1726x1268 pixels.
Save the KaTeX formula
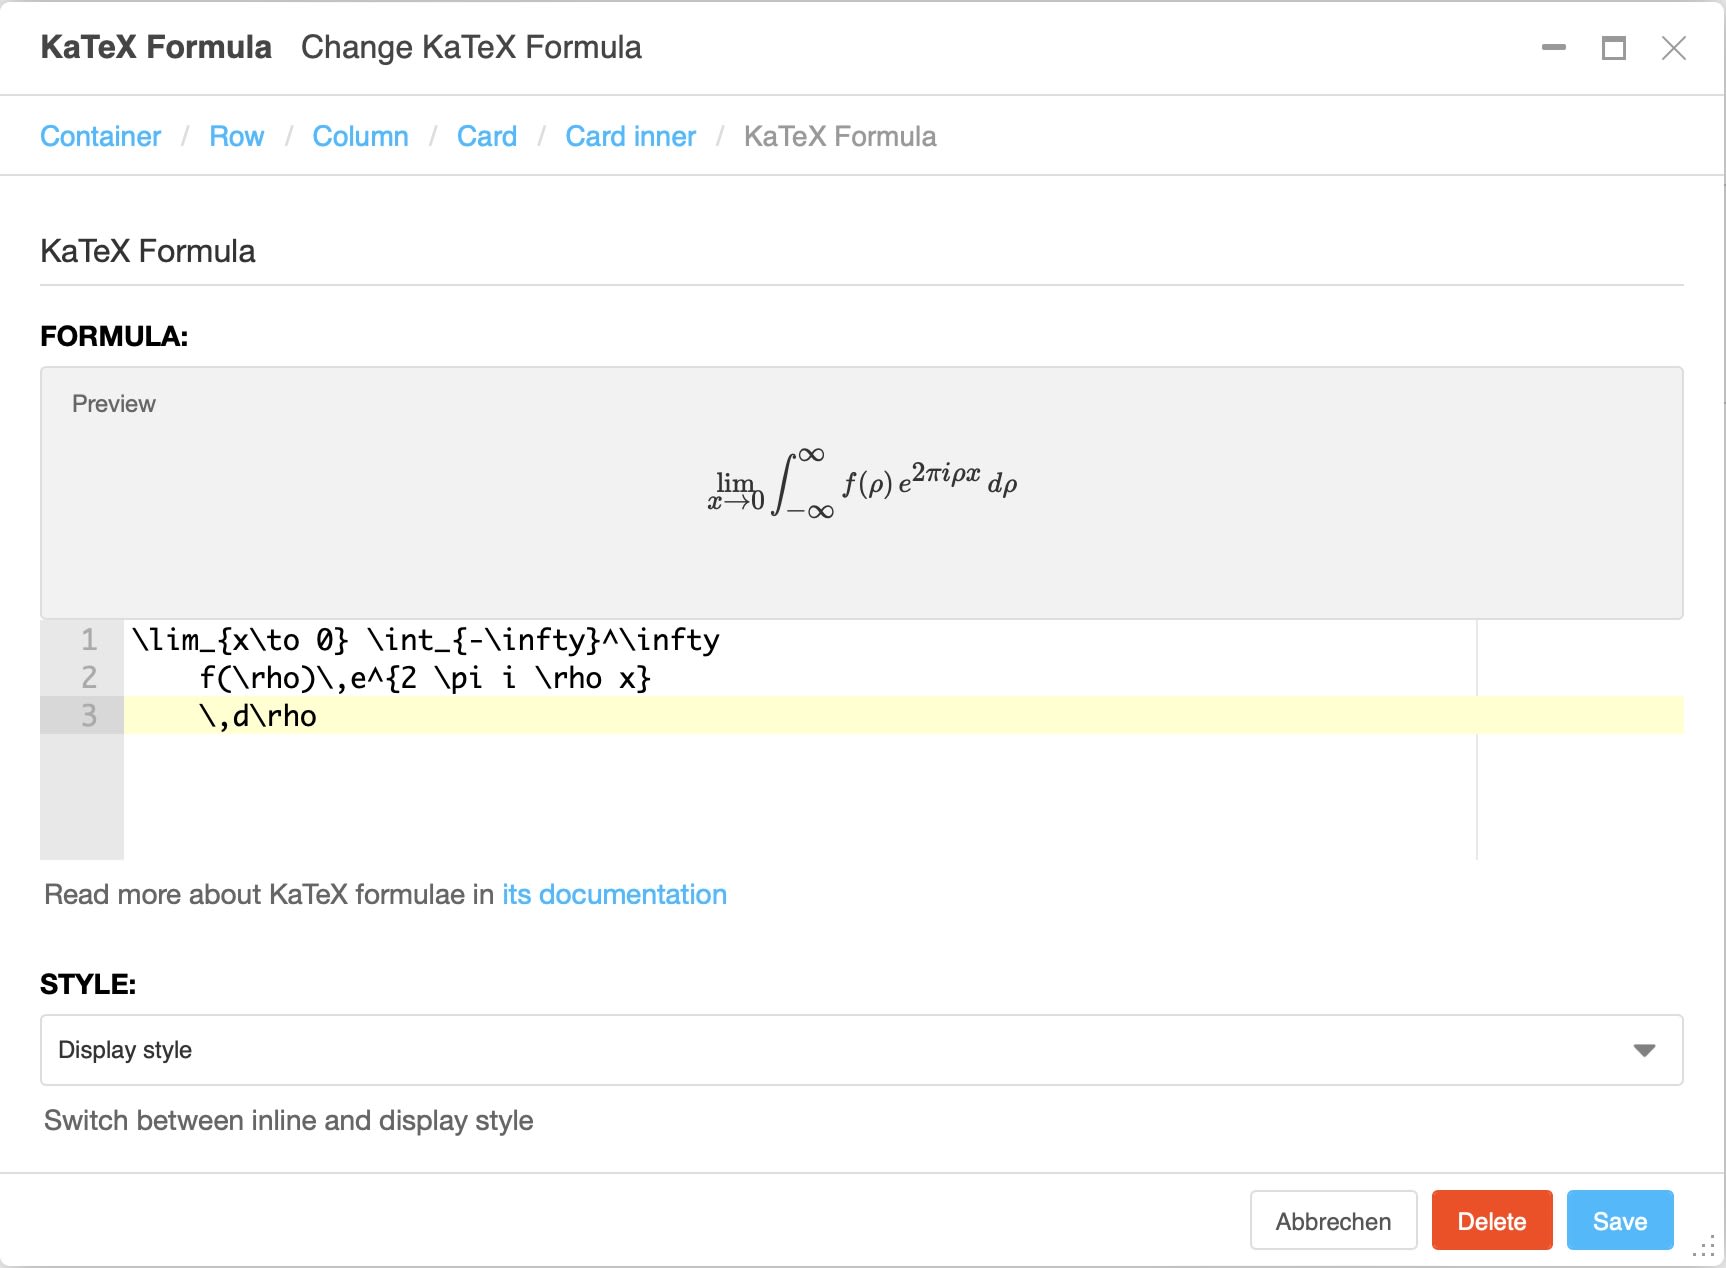click(x=1619, y=1220)
